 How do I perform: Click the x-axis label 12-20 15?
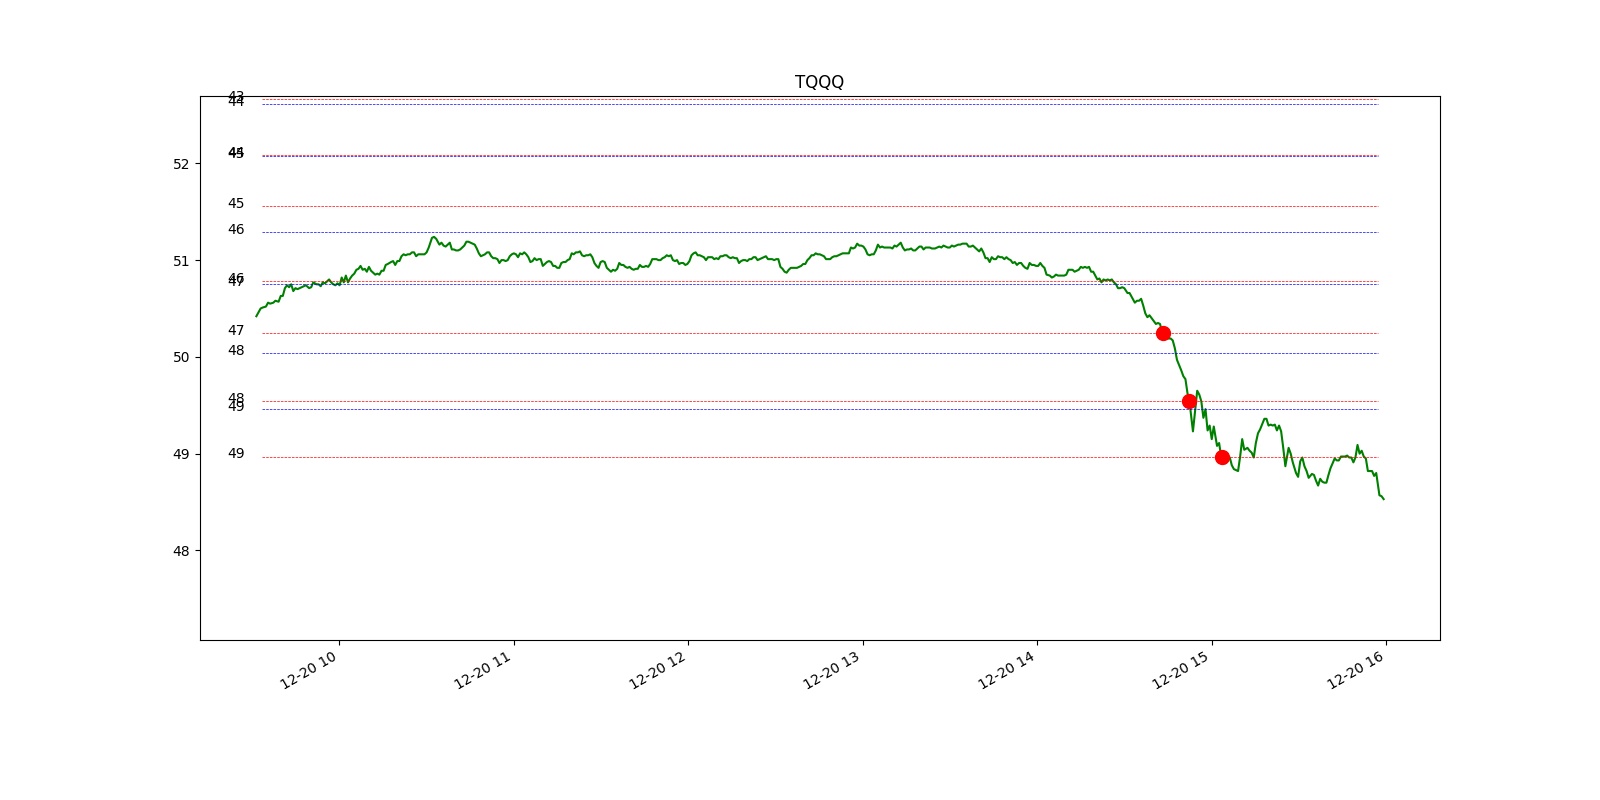[x=1182, y=668]
